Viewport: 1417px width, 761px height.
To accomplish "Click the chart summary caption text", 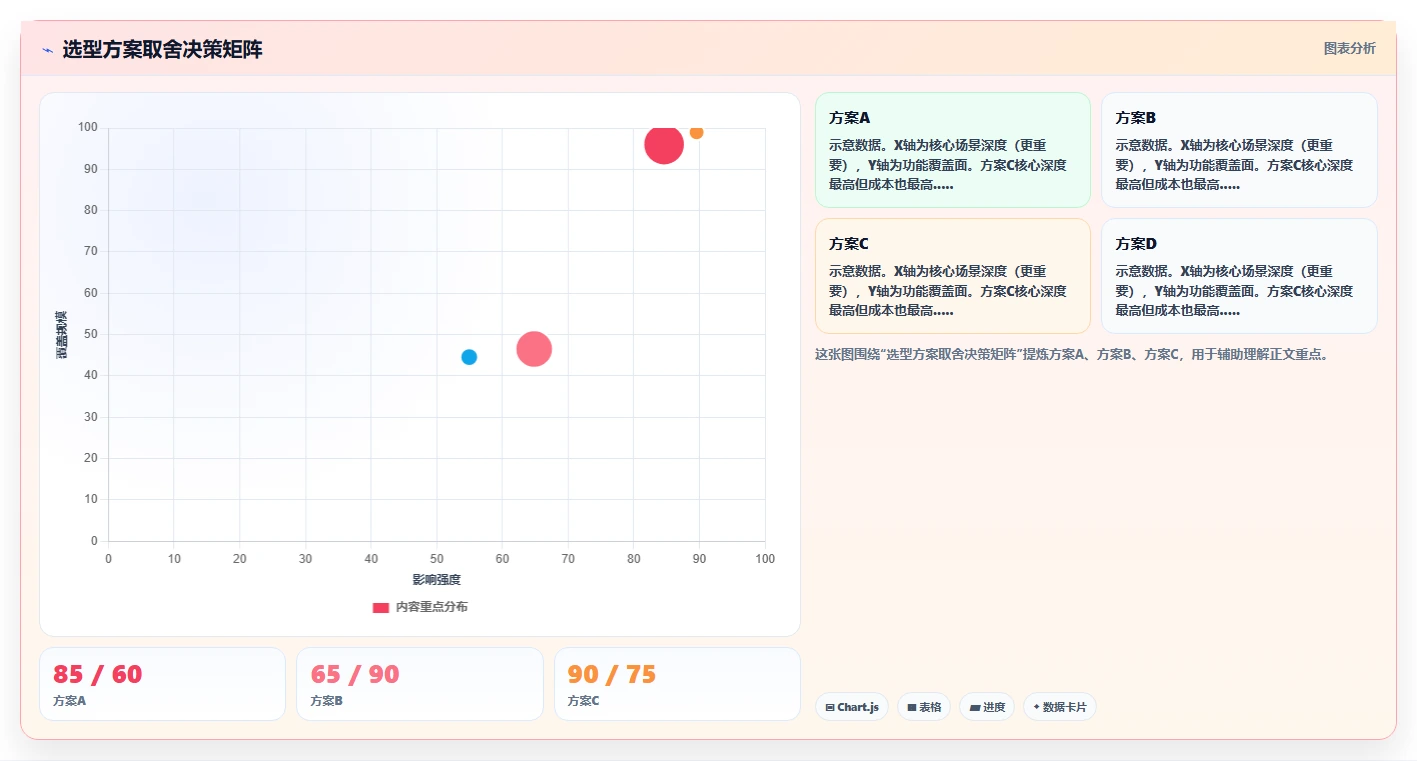I will pos(1071,354).
